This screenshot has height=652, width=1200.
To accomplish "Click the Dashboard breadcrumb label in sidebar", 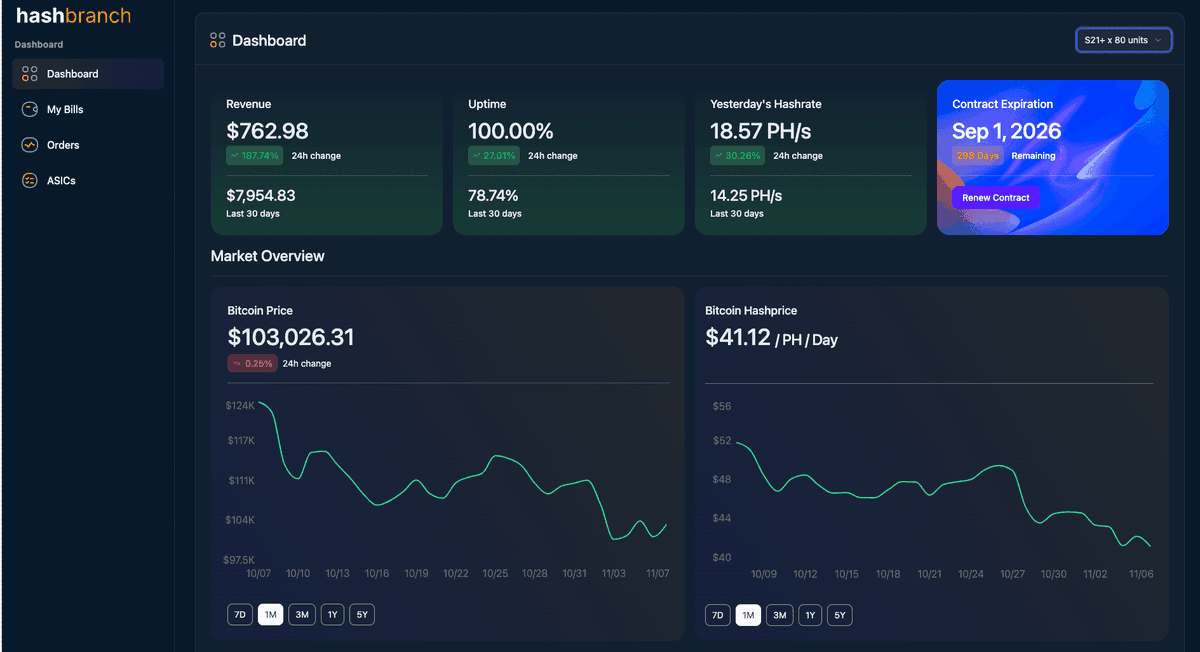I will (38, 44).
